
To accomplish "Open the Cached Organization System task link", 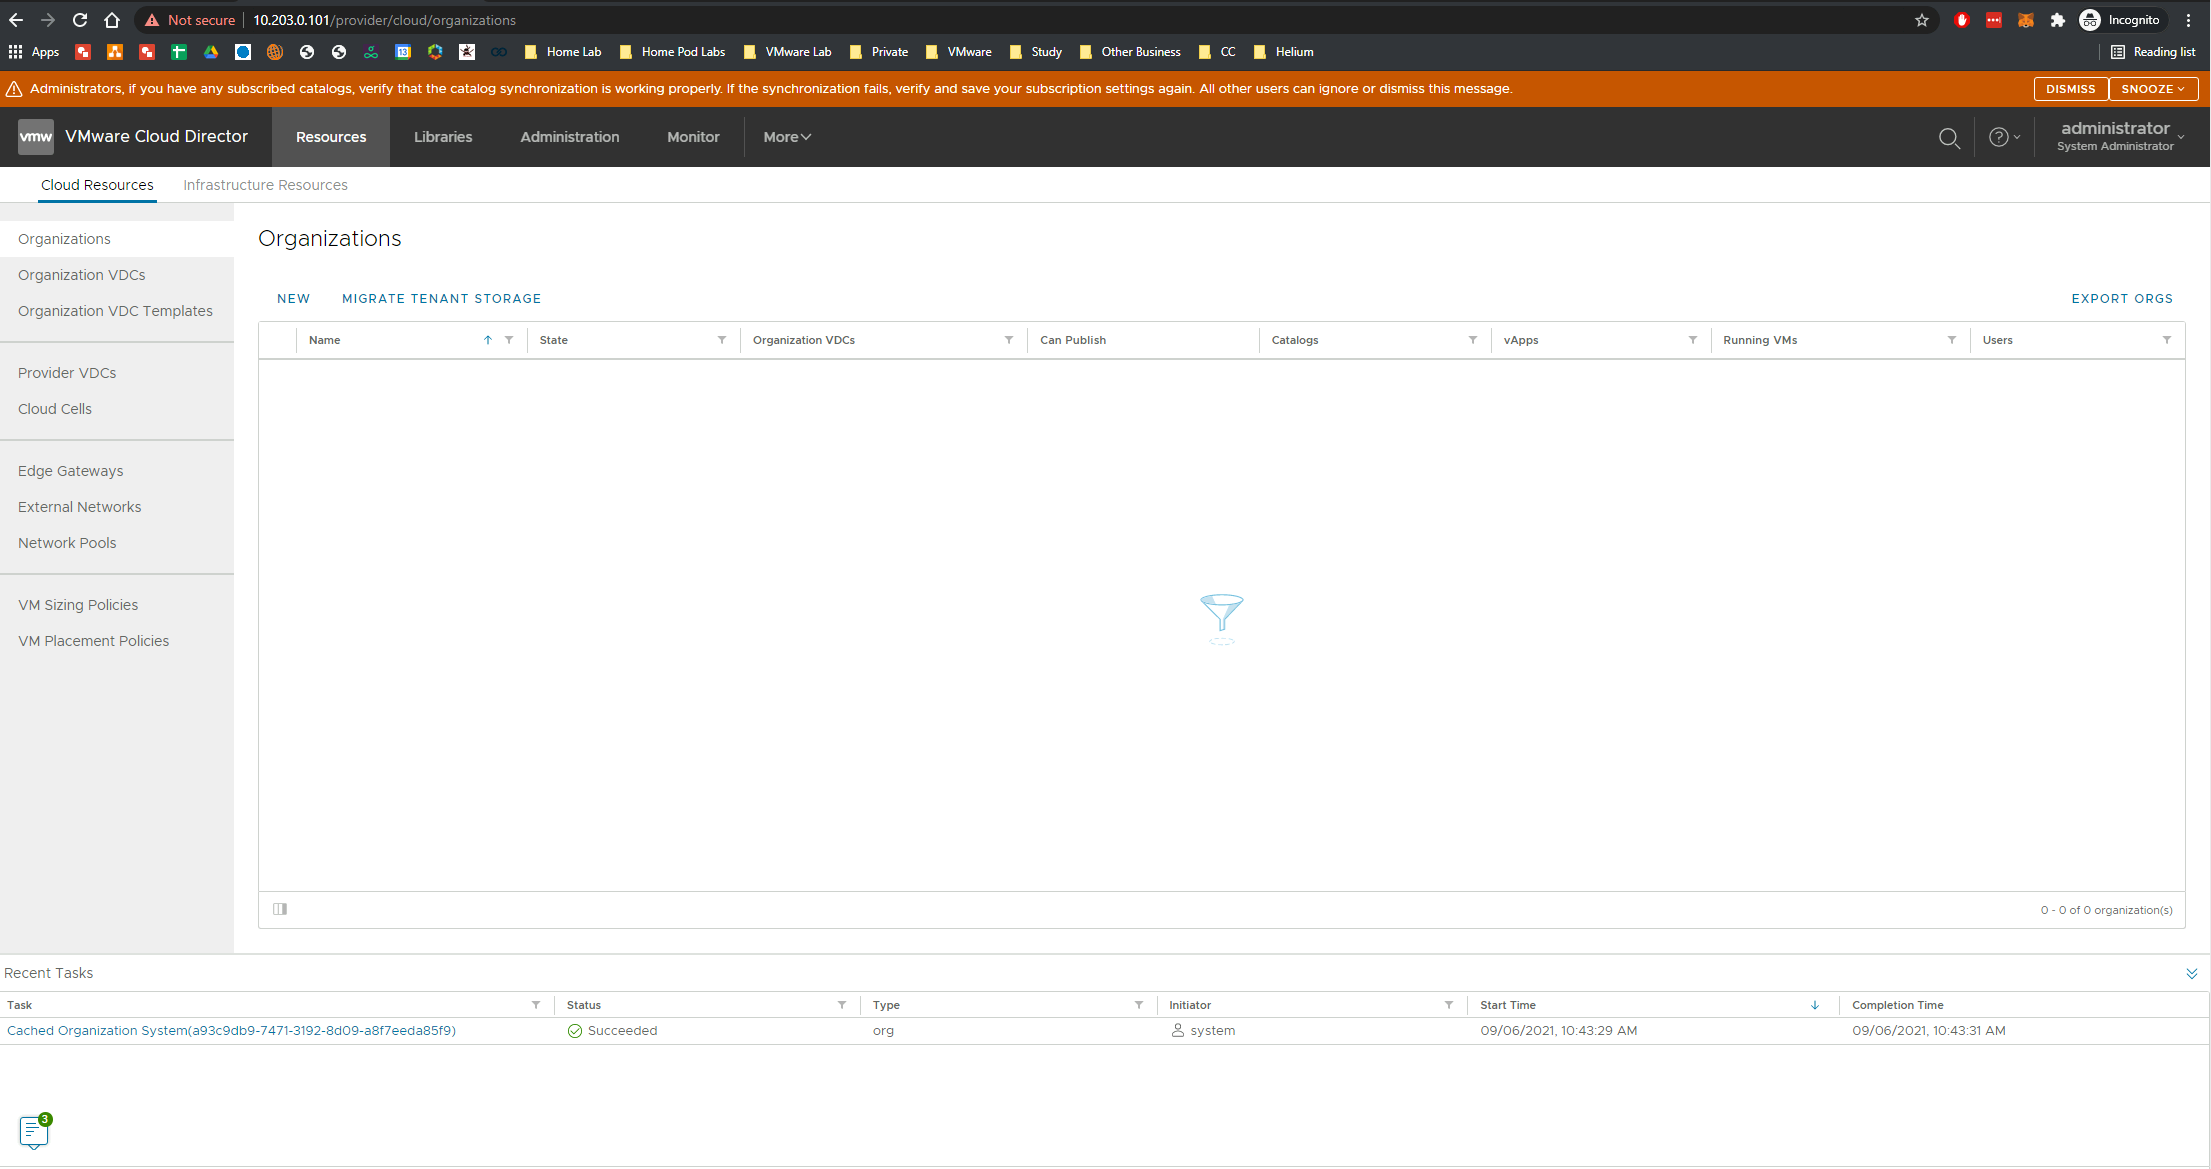I will (231, 1030).
